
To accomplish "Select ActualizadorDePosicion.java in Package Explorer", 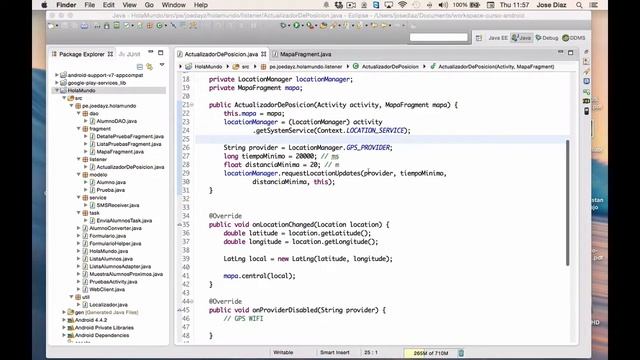I will point(130,167).
